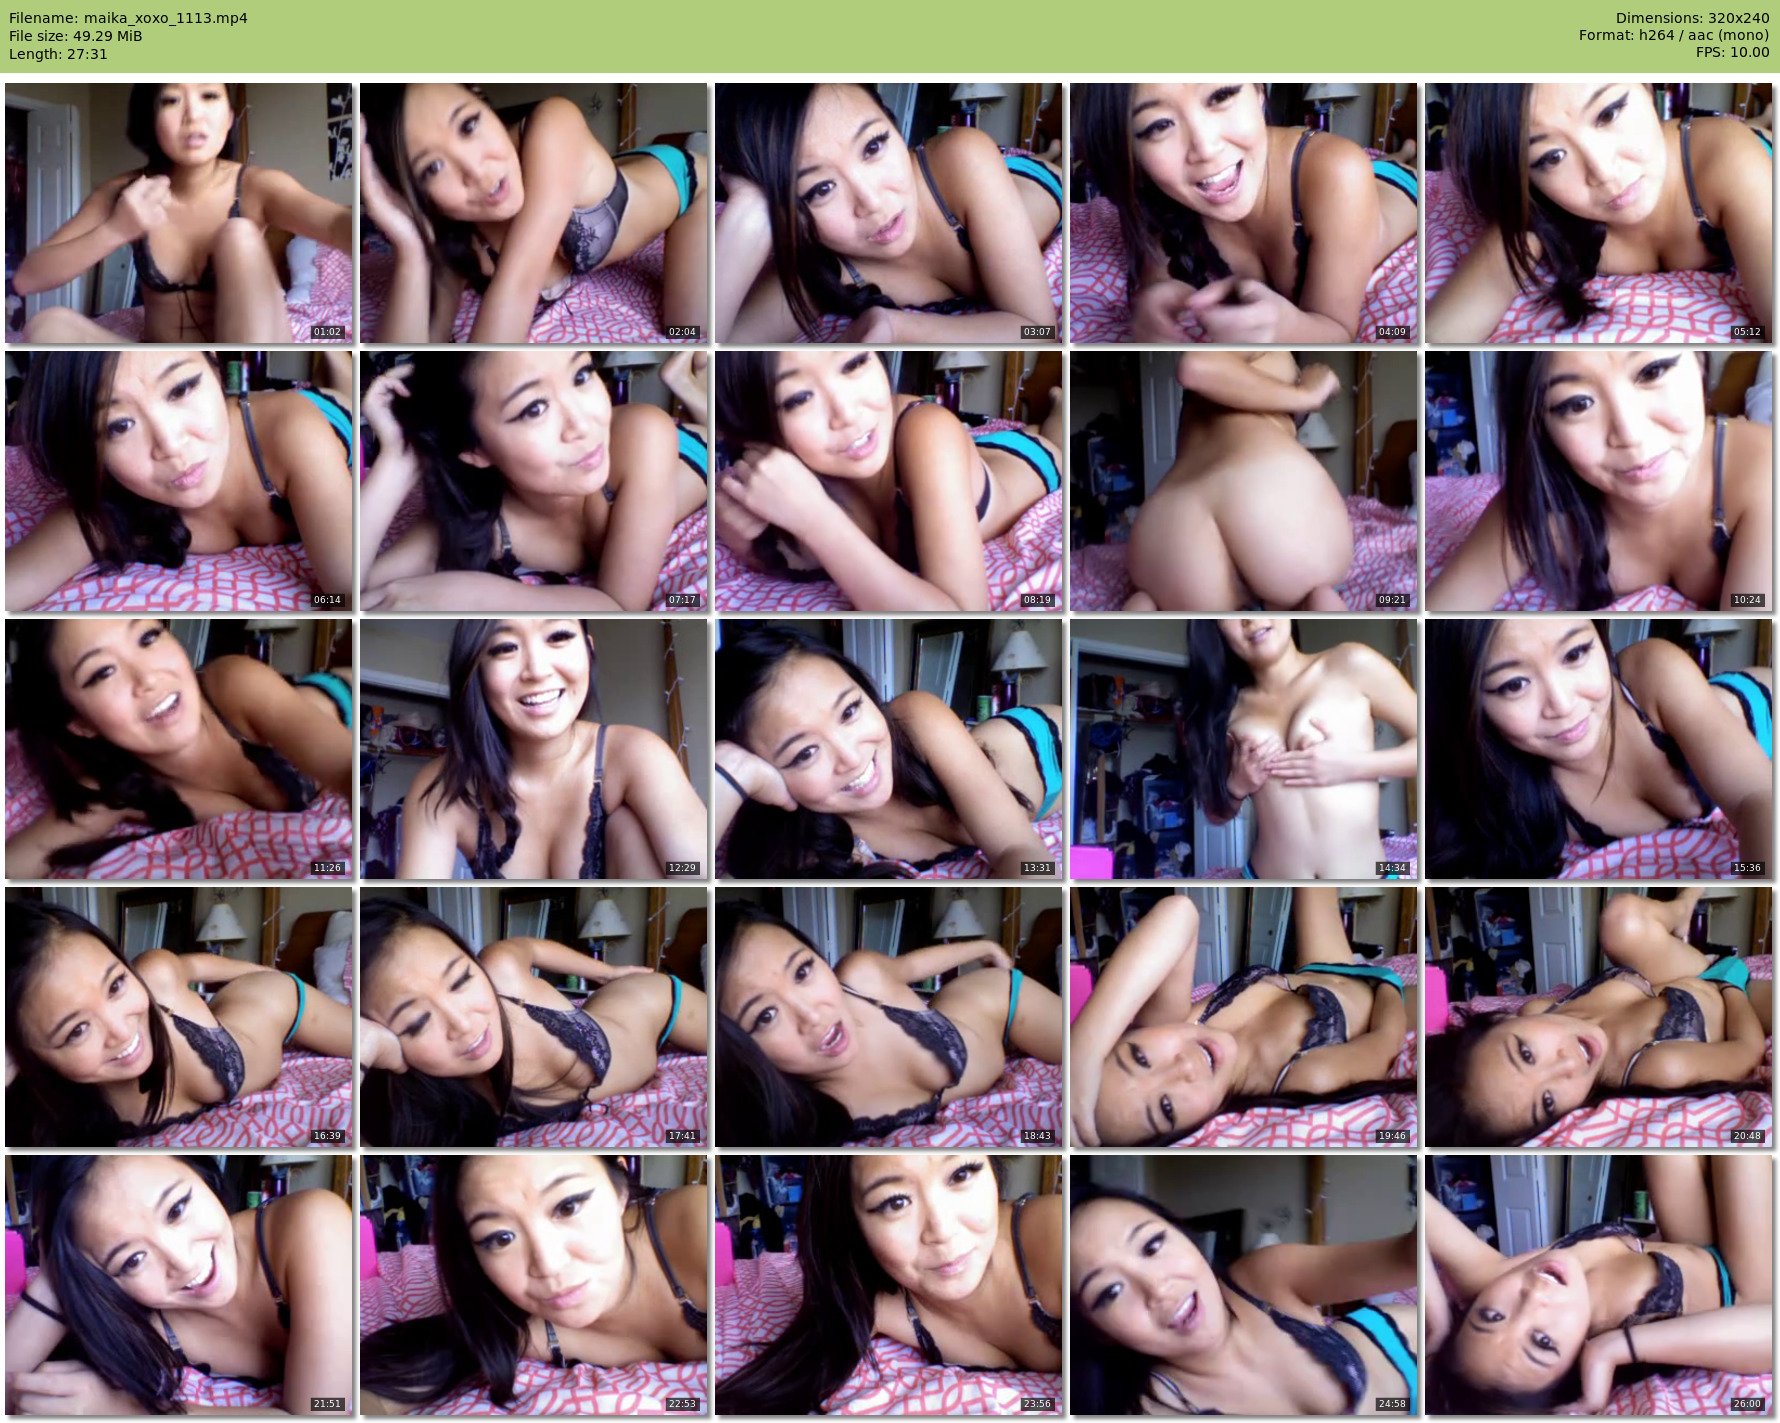Click the frame labeled 18:43

click(x=889, y=1017)
